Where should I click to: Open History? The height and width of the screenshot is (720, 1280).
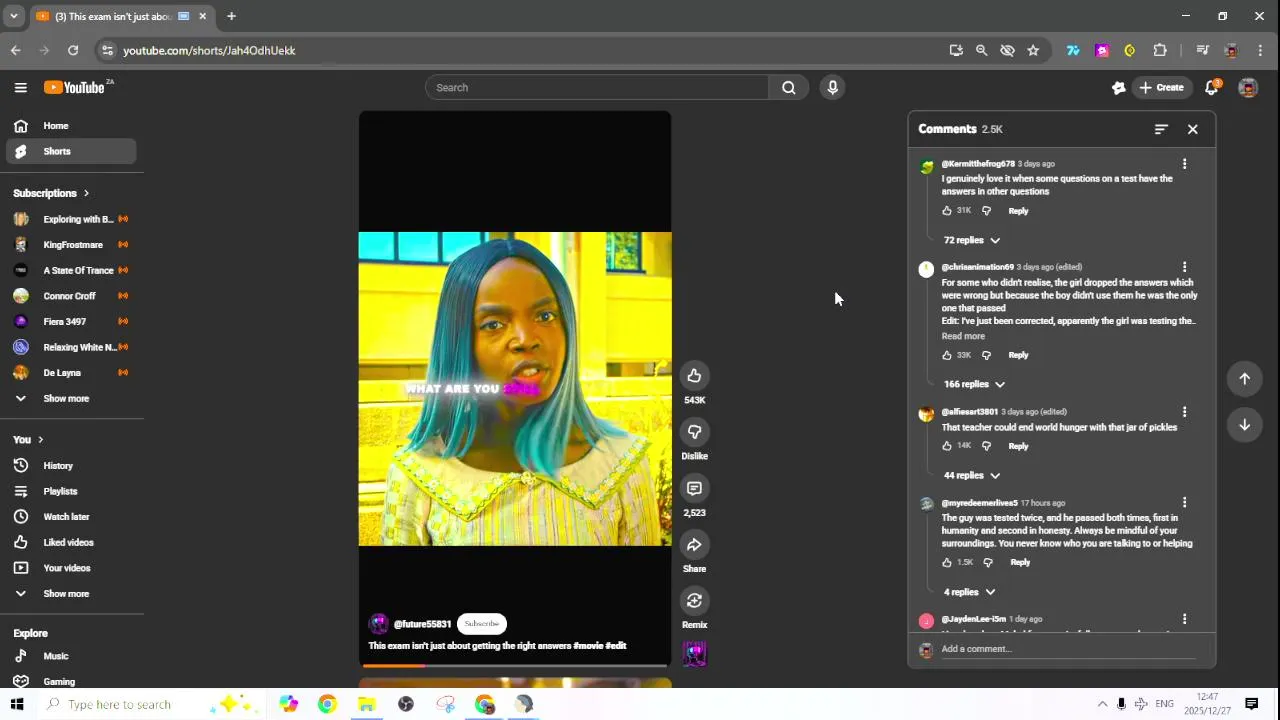(70, 466)
